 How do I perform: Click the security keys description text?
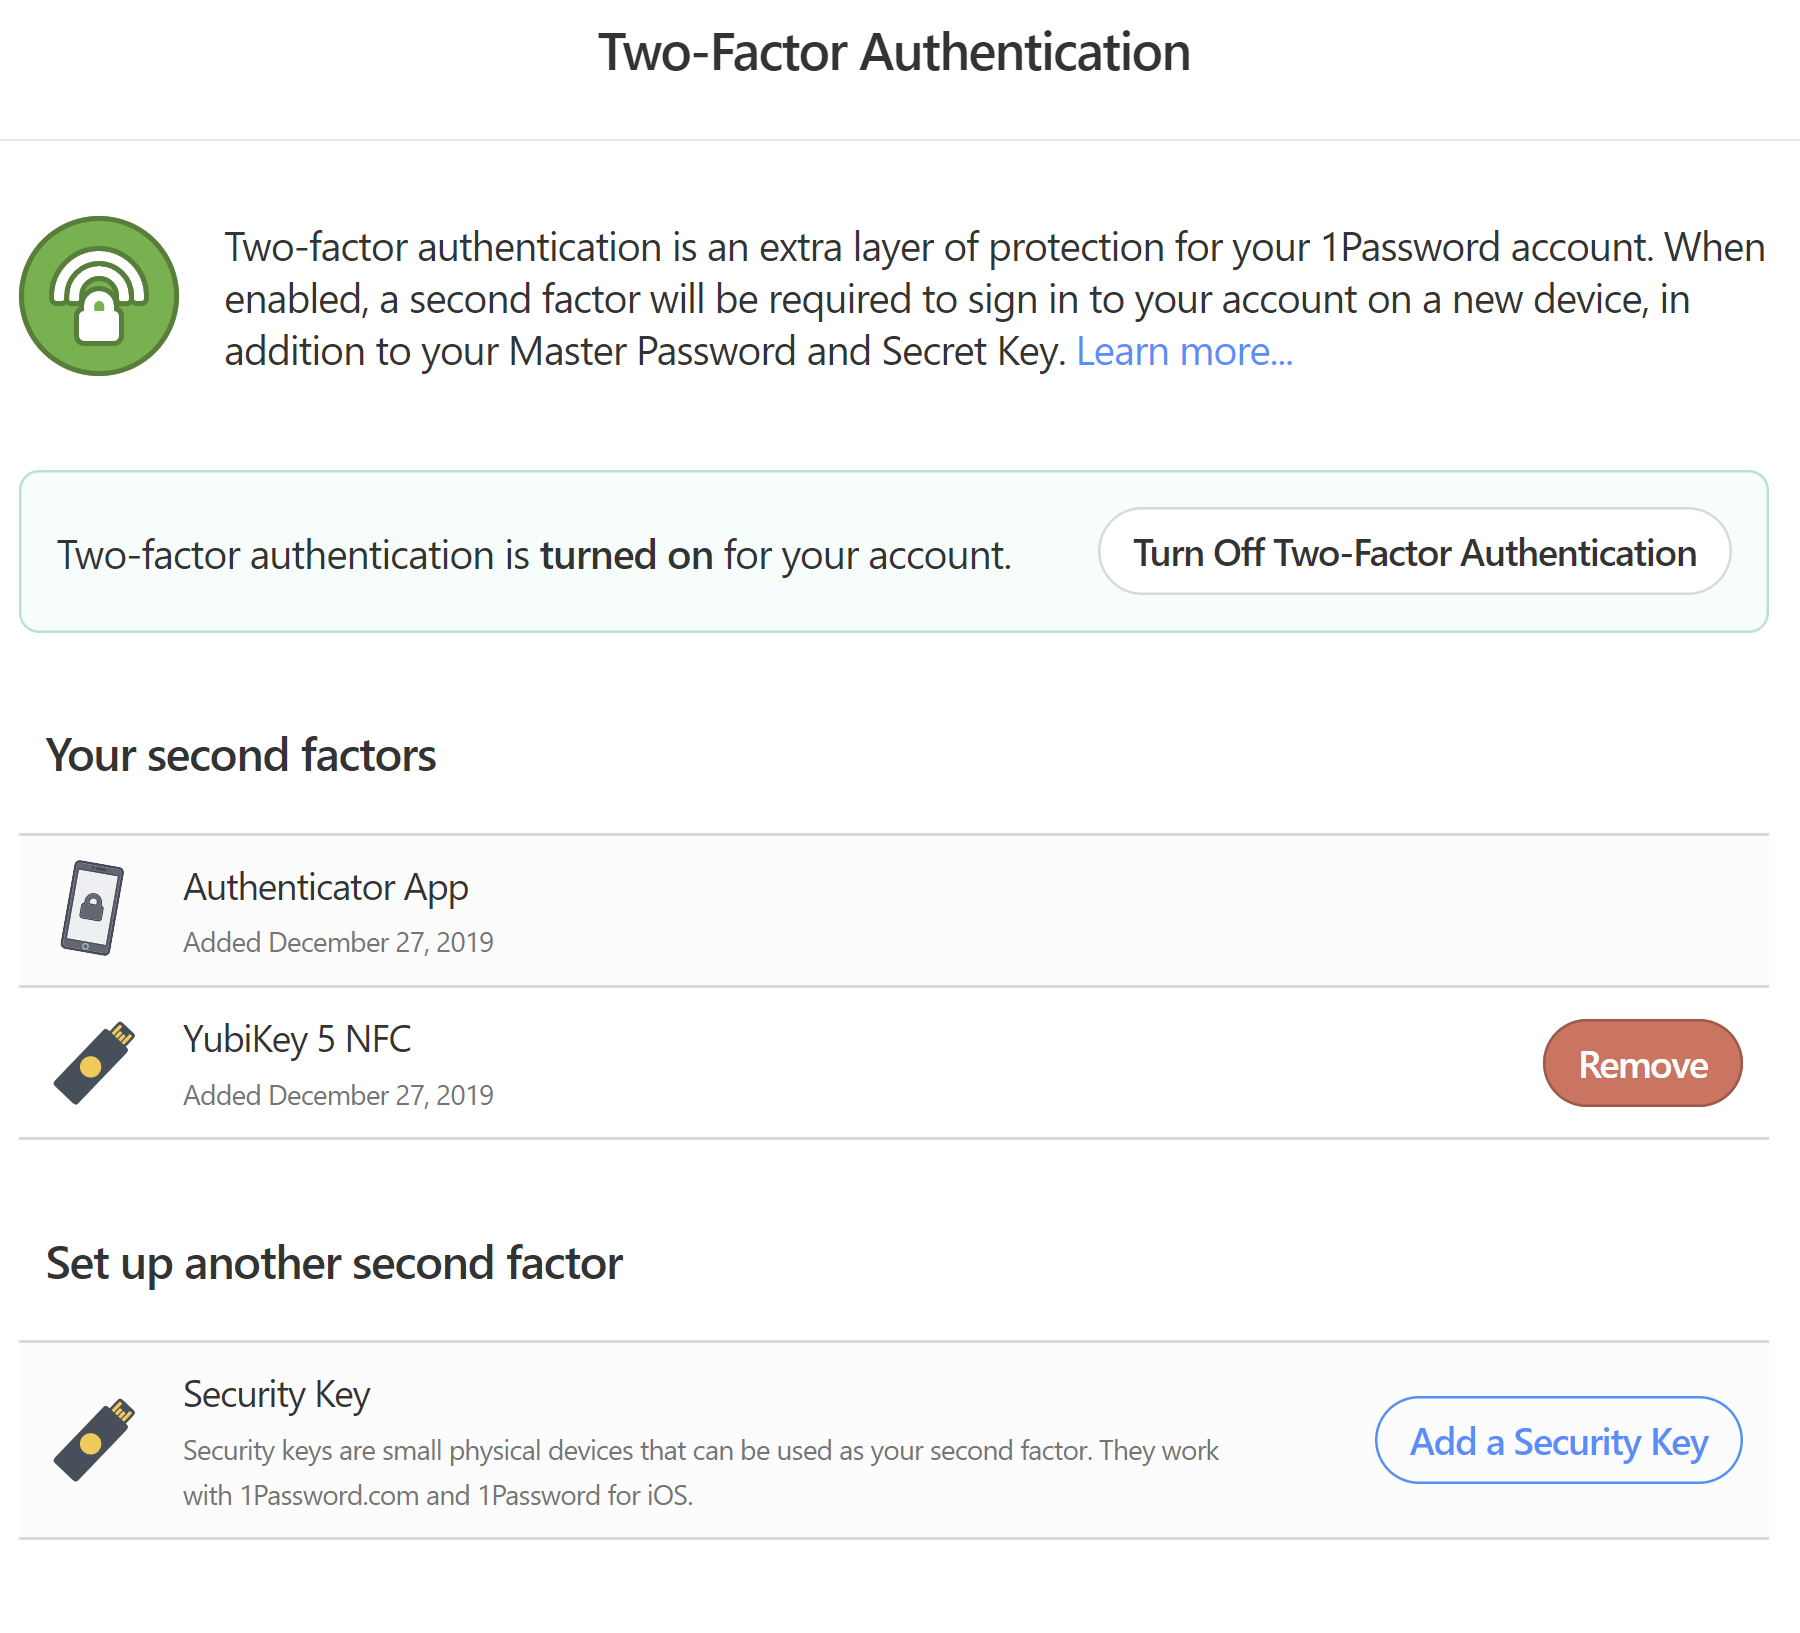[x=700, y=1471]
